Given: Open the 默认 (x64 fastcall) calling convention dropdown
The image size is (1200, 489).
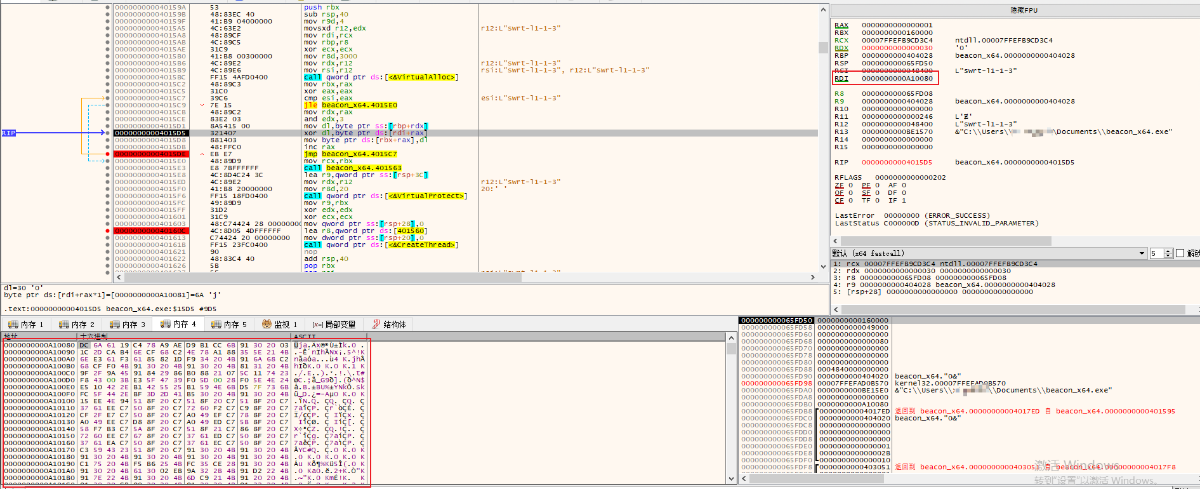Looking at the screenshot, I should coord(989,253).
